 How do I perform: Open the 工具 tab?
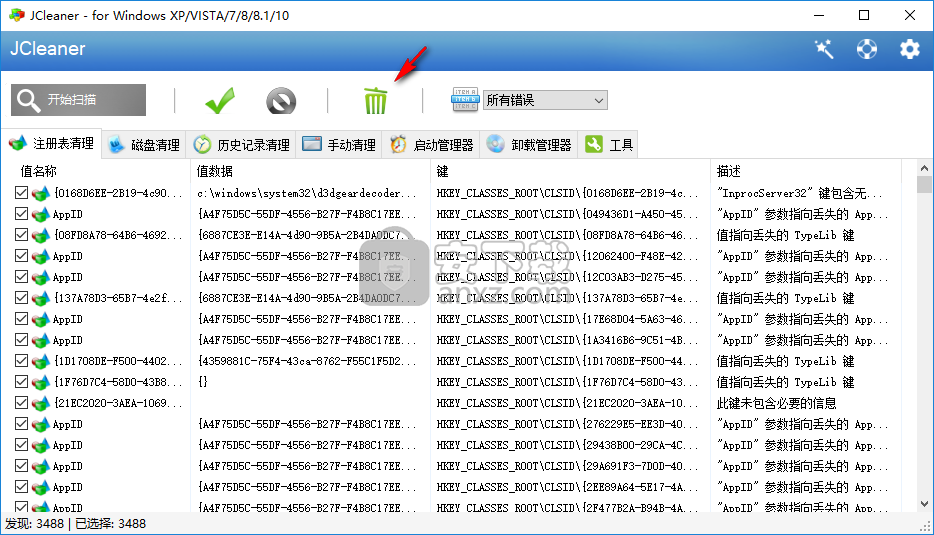pyautogui.click(x=608, y=145)
